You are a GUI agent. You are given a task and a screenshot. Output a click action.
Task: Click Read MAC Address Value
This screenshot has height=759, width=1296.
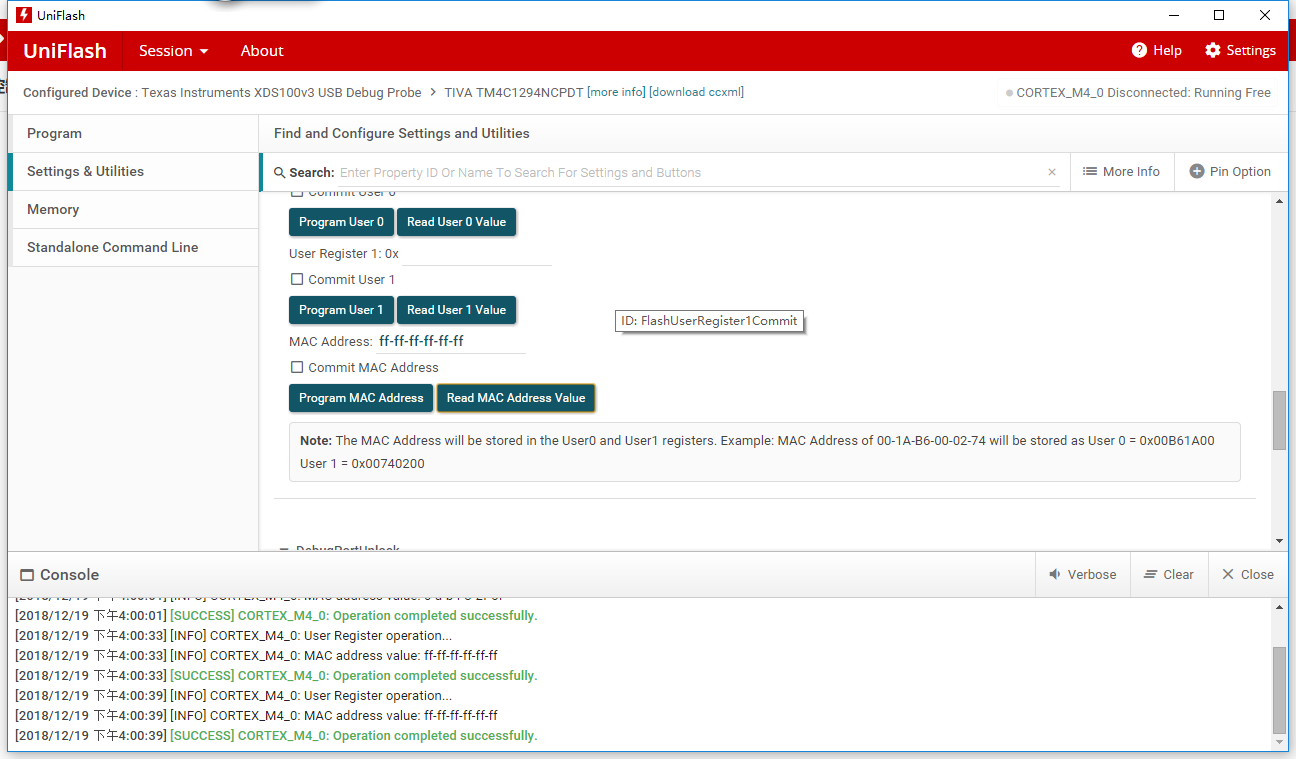516,398
